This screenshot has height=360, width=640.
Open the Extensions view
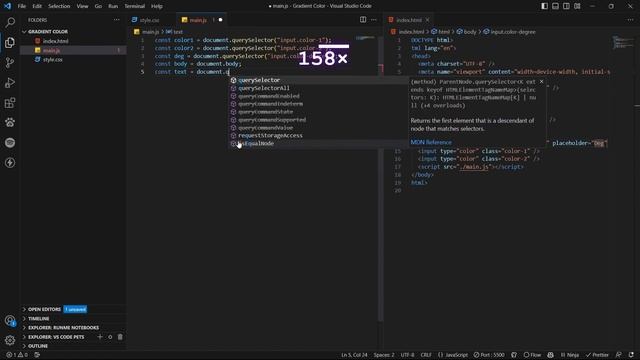[x=10, y=102]
